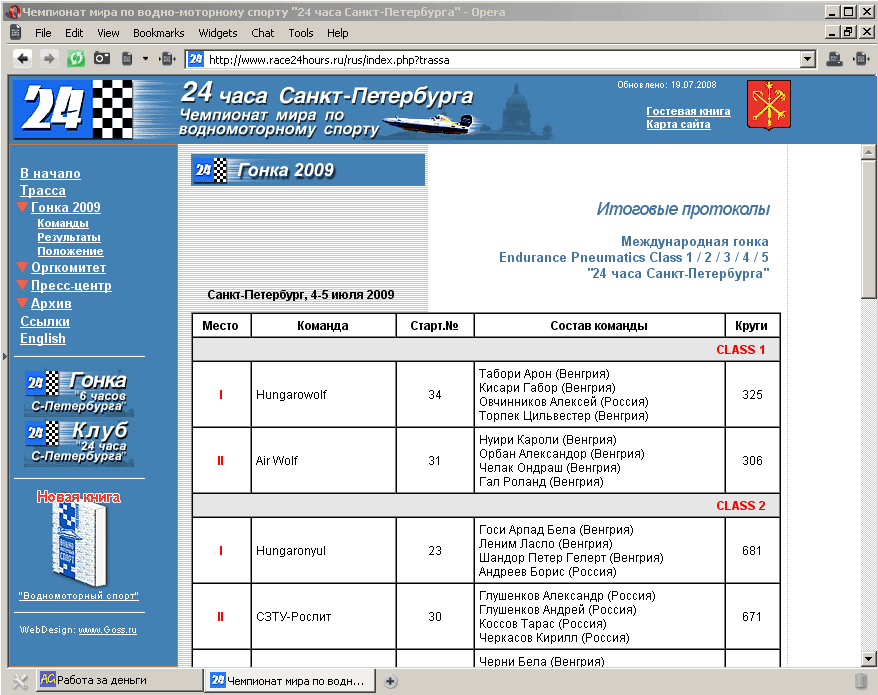The width and height of the screenshot is (878, 695).
Task: Open the Трасса sidebar link
Action: point(43,190)
